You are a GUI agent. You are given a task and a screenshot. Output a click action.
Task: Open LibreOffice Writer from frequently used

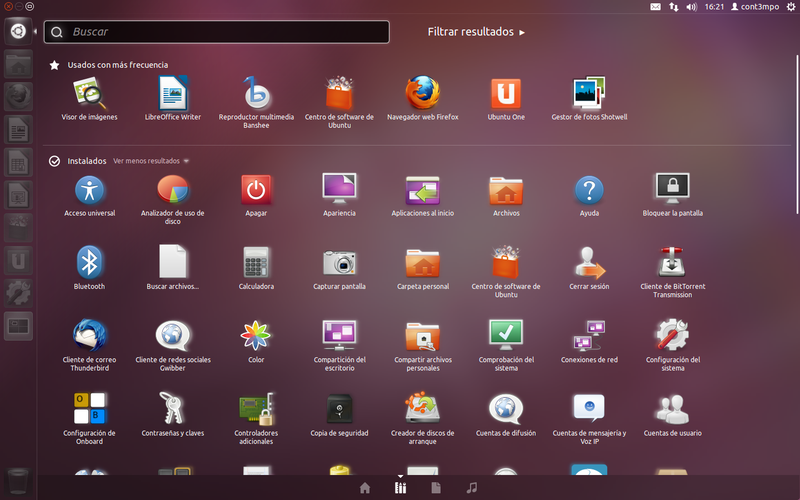(173, 94)
